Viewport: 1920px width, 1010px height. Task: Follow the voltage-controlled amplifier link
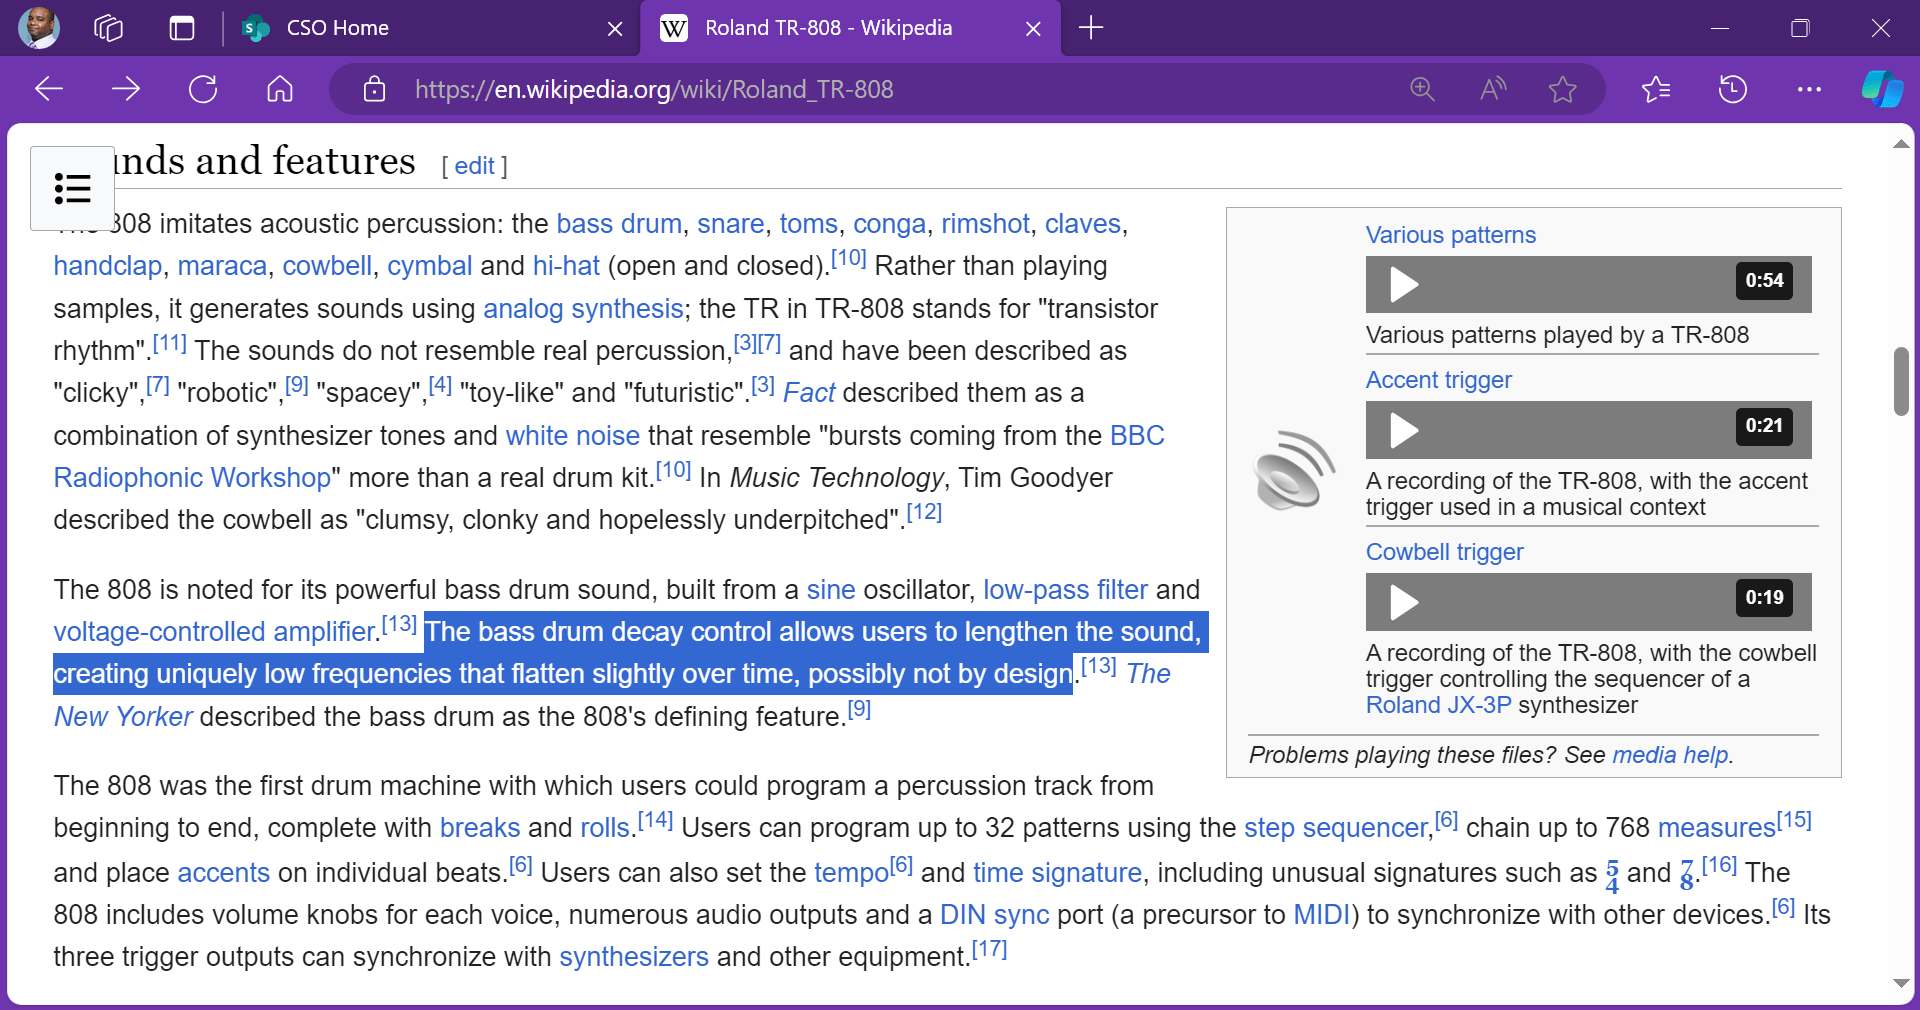[214, 631]
